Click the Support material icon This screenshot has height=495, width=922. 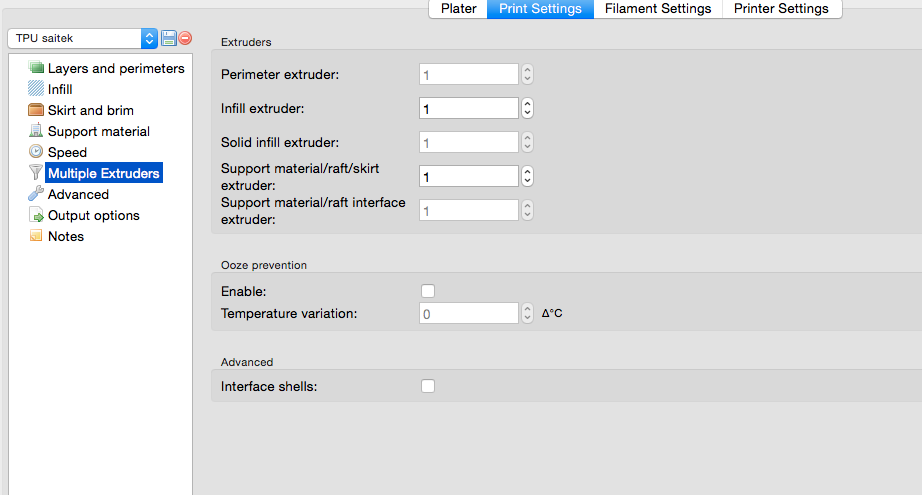pyautogui.click(x=37, y=131)
